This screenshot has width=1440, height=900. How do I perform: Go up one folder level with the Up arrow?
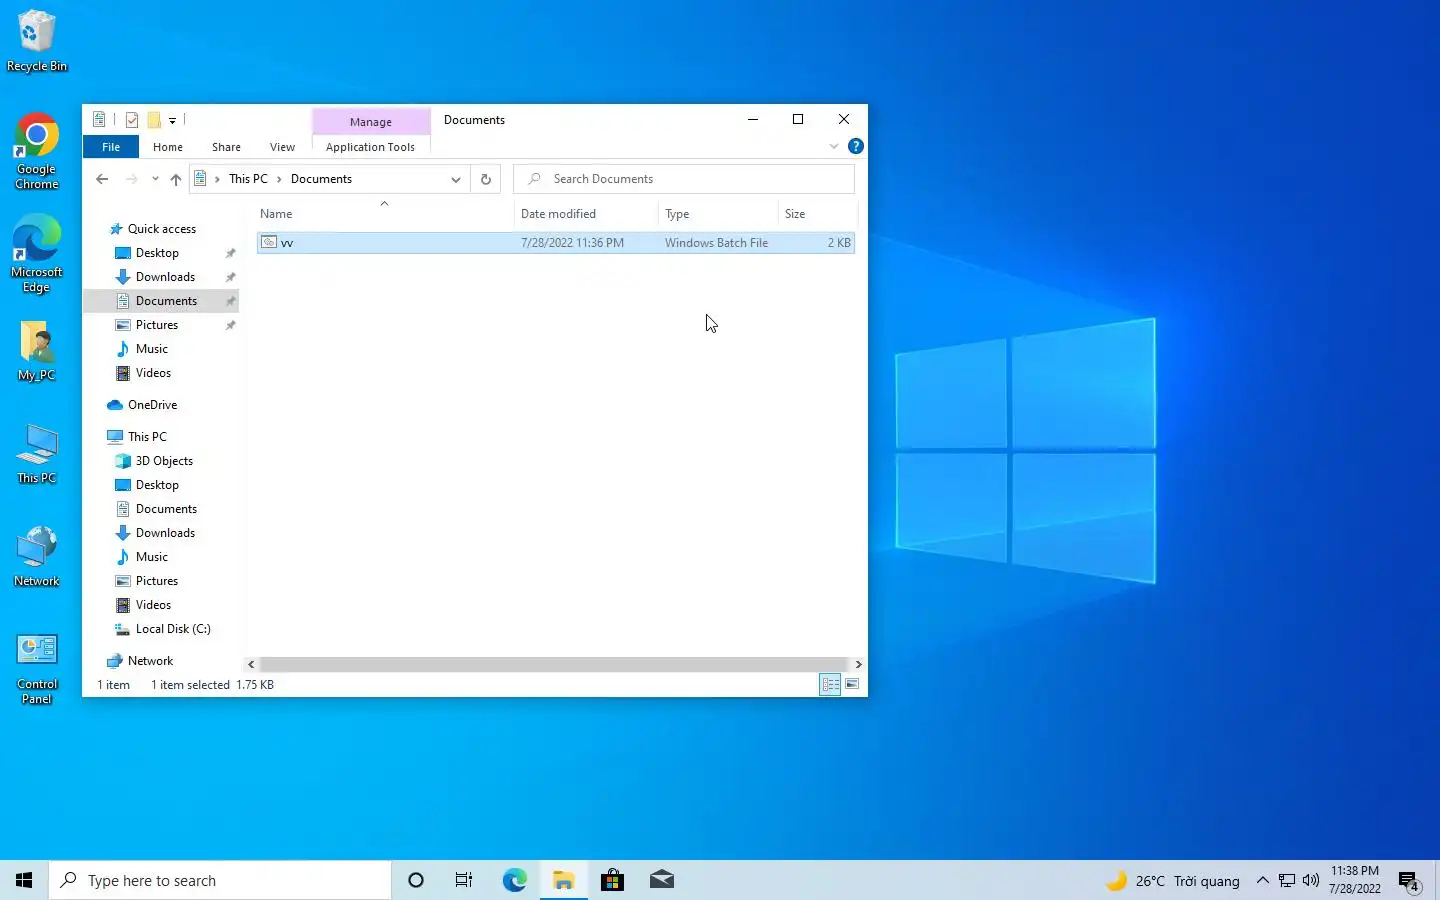tap(176, 179)
